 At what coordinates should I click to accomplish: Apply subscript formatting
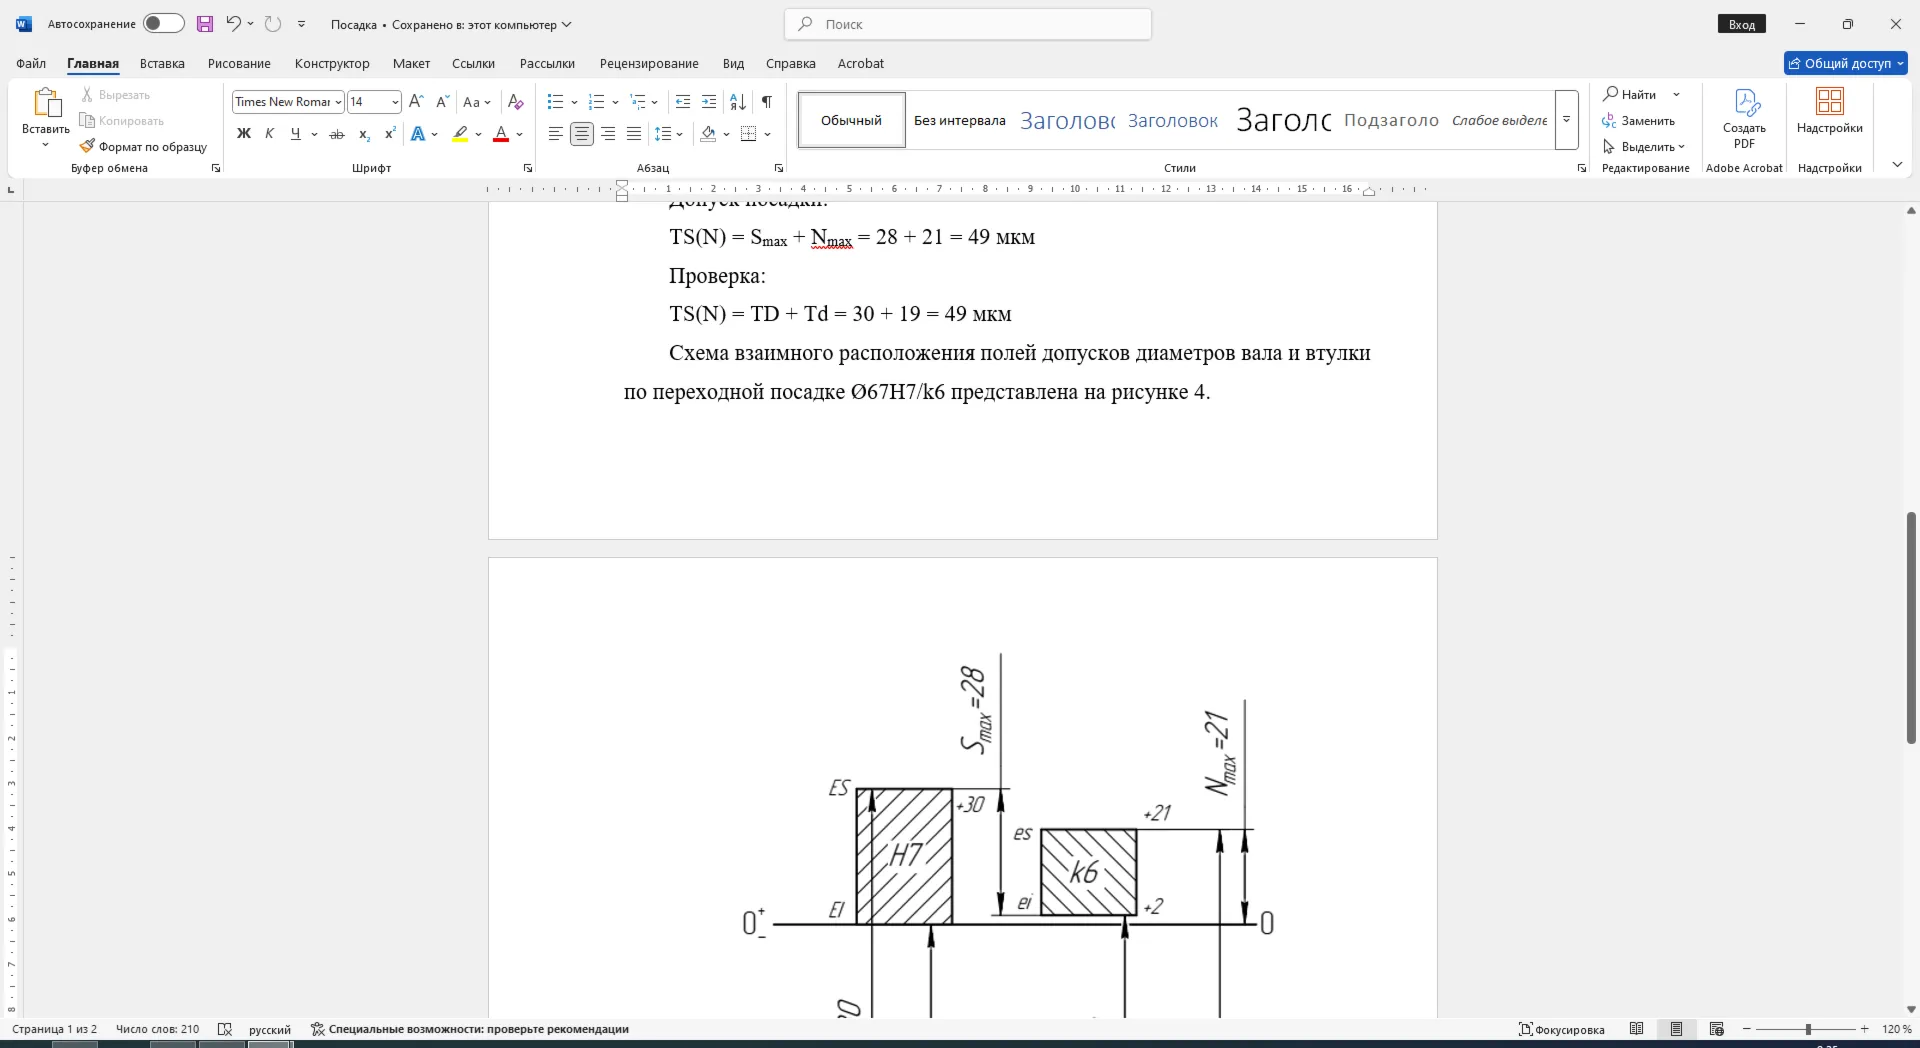pyautogui.click(x=364, y=134)
